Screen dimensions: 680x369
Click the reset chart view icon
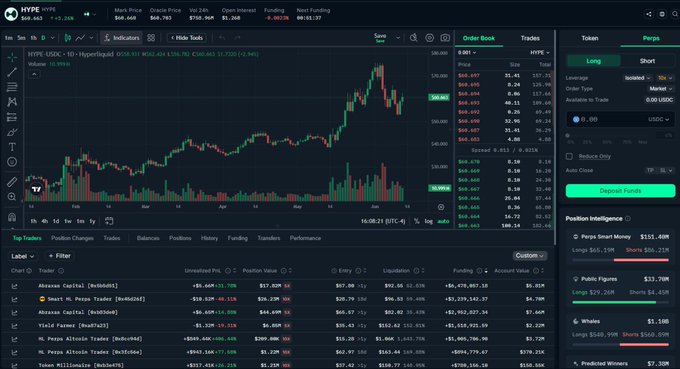[x=441, y=207]
